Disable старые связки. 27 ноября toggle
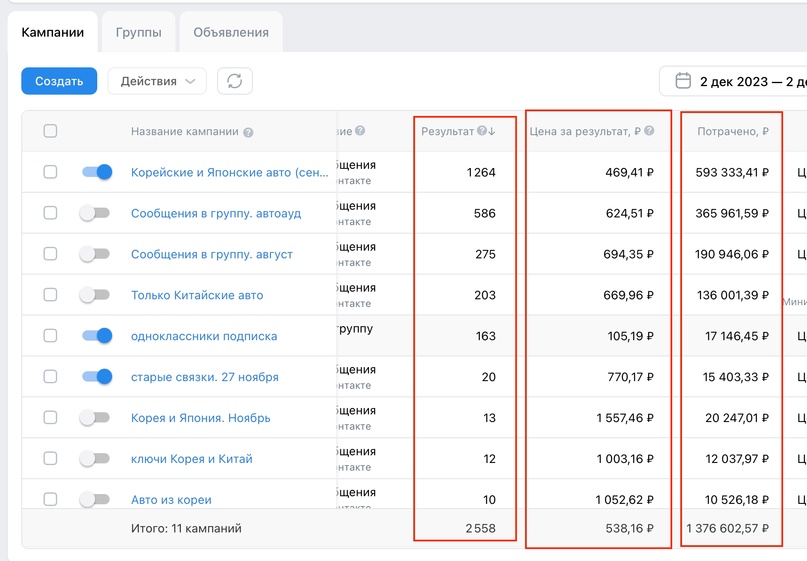This screenshot has height=561, width=807. [97, 377]
